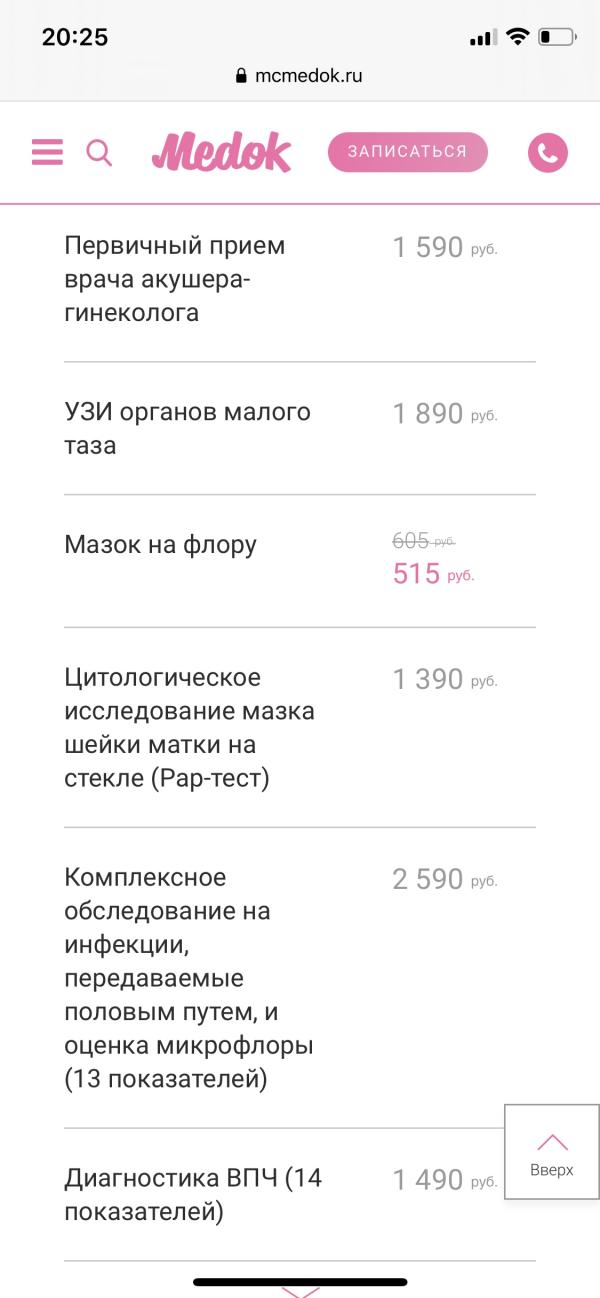
Task: Click the mcmedok.ru address bar
Action: tap(300, 75)
